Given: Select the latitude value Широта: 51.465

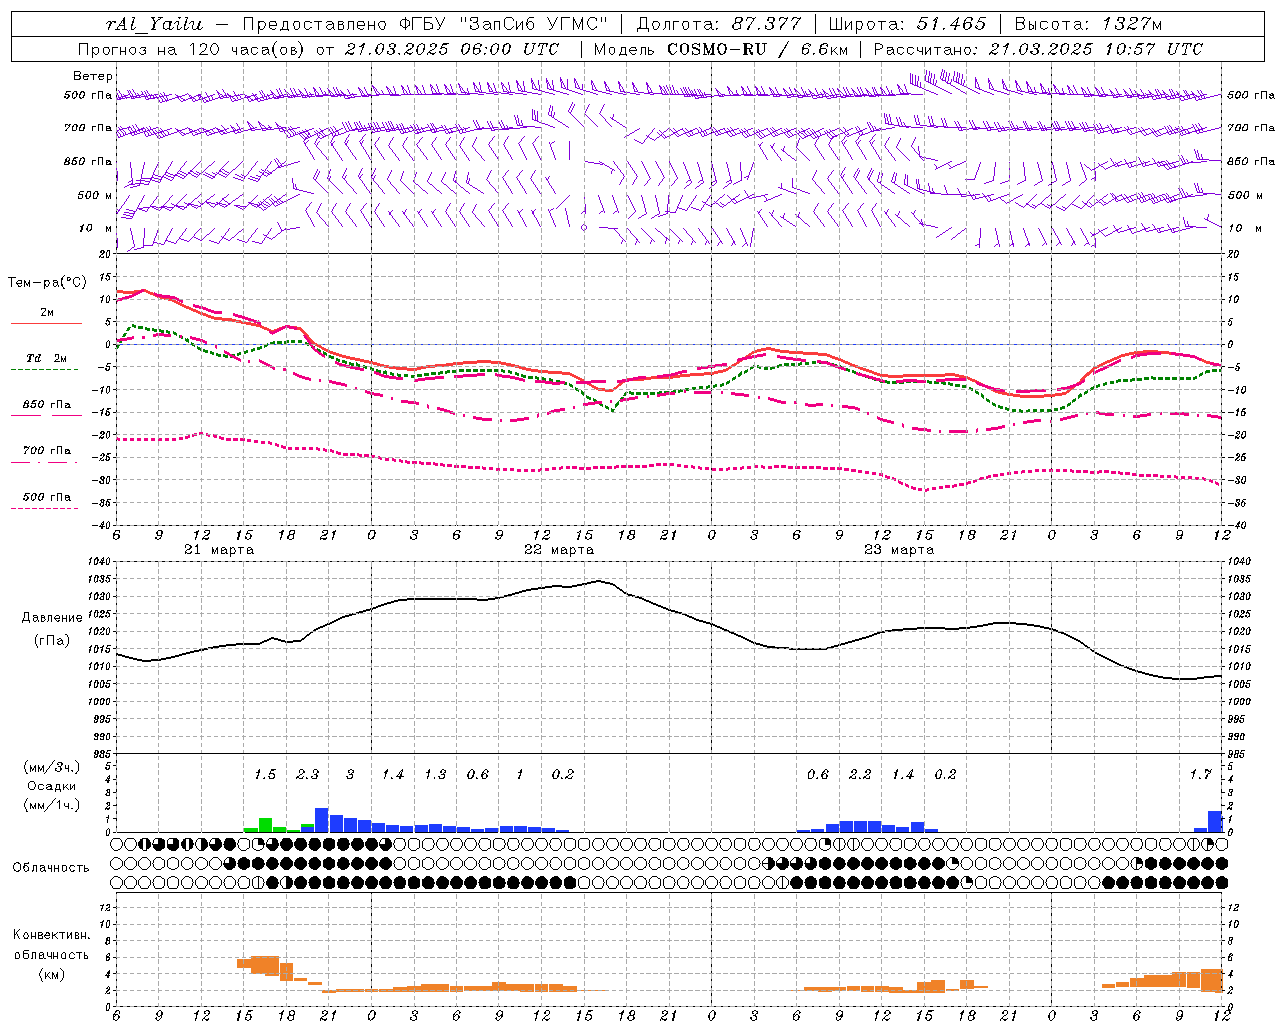Looking at the screenshot, I should pyautogui.click(x=908, y=24).
